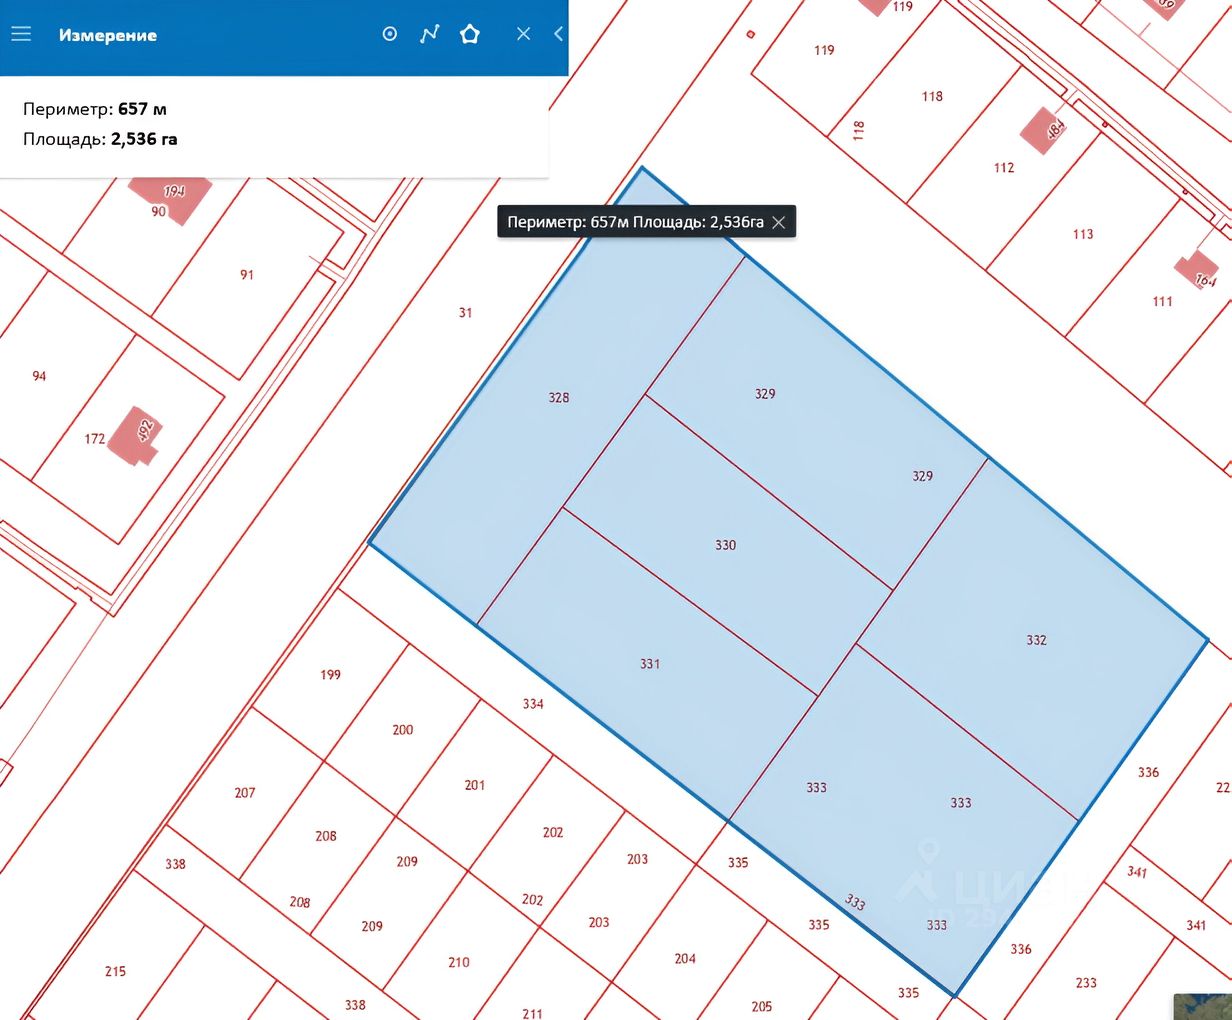The width and height of the screenshot is (1232, 1020).
Task: Select the polygon area measurement tool
Action: click(x=470, y=34)
